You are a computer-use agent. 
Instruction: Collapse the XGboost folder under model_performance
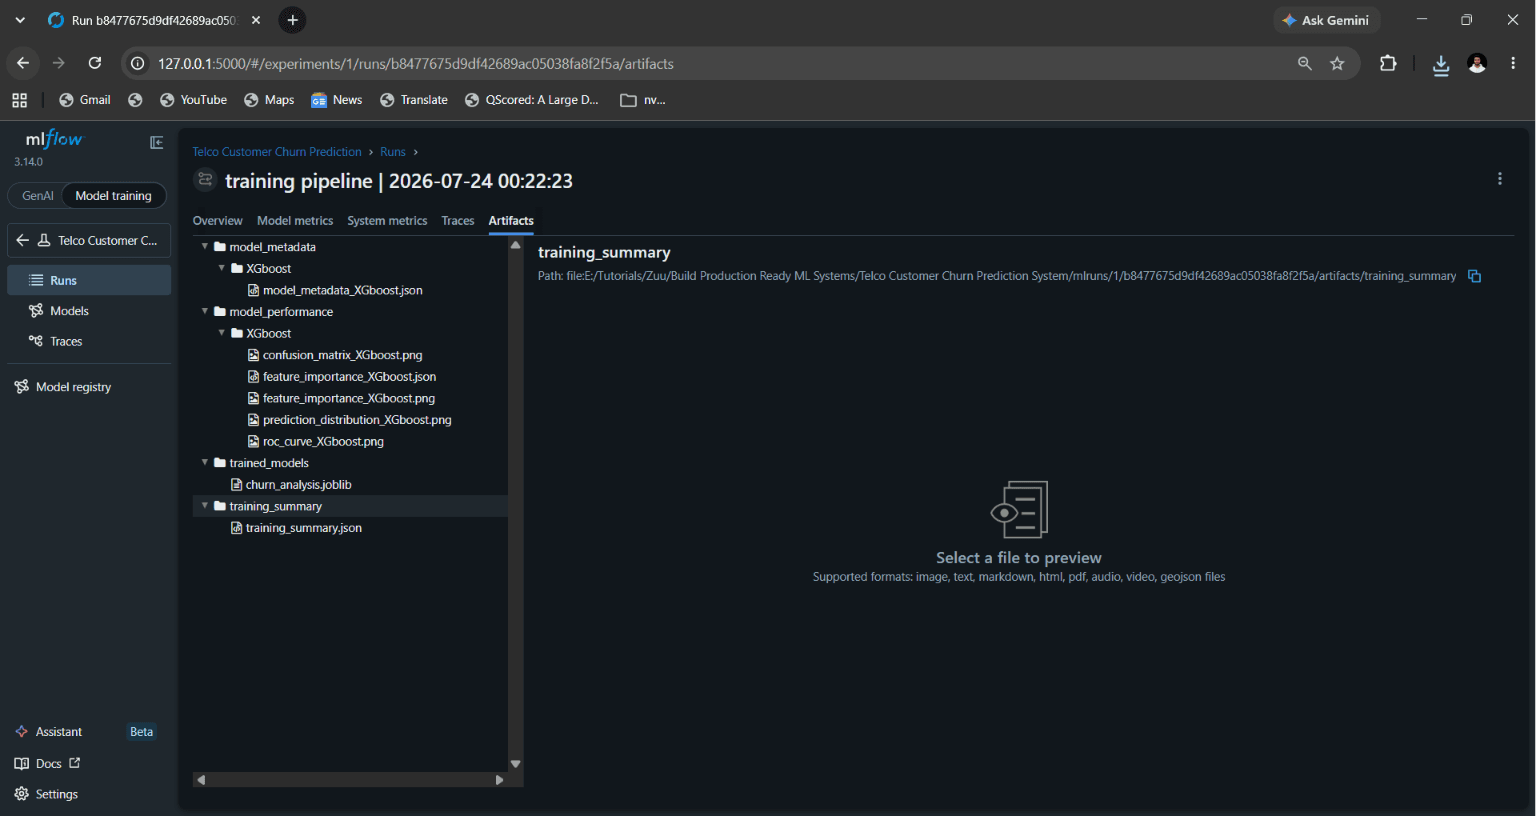tap(222, 333)
